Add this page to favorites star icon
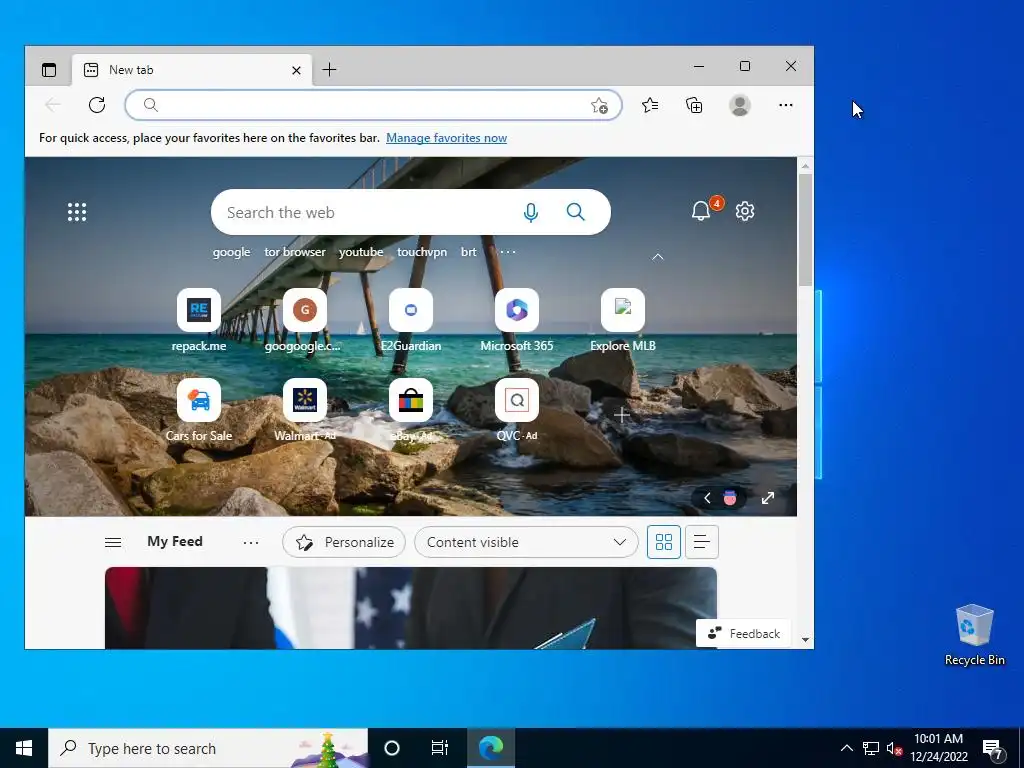Image resolution: width=1024 pixels, height=768 pixels. point(599,106)
